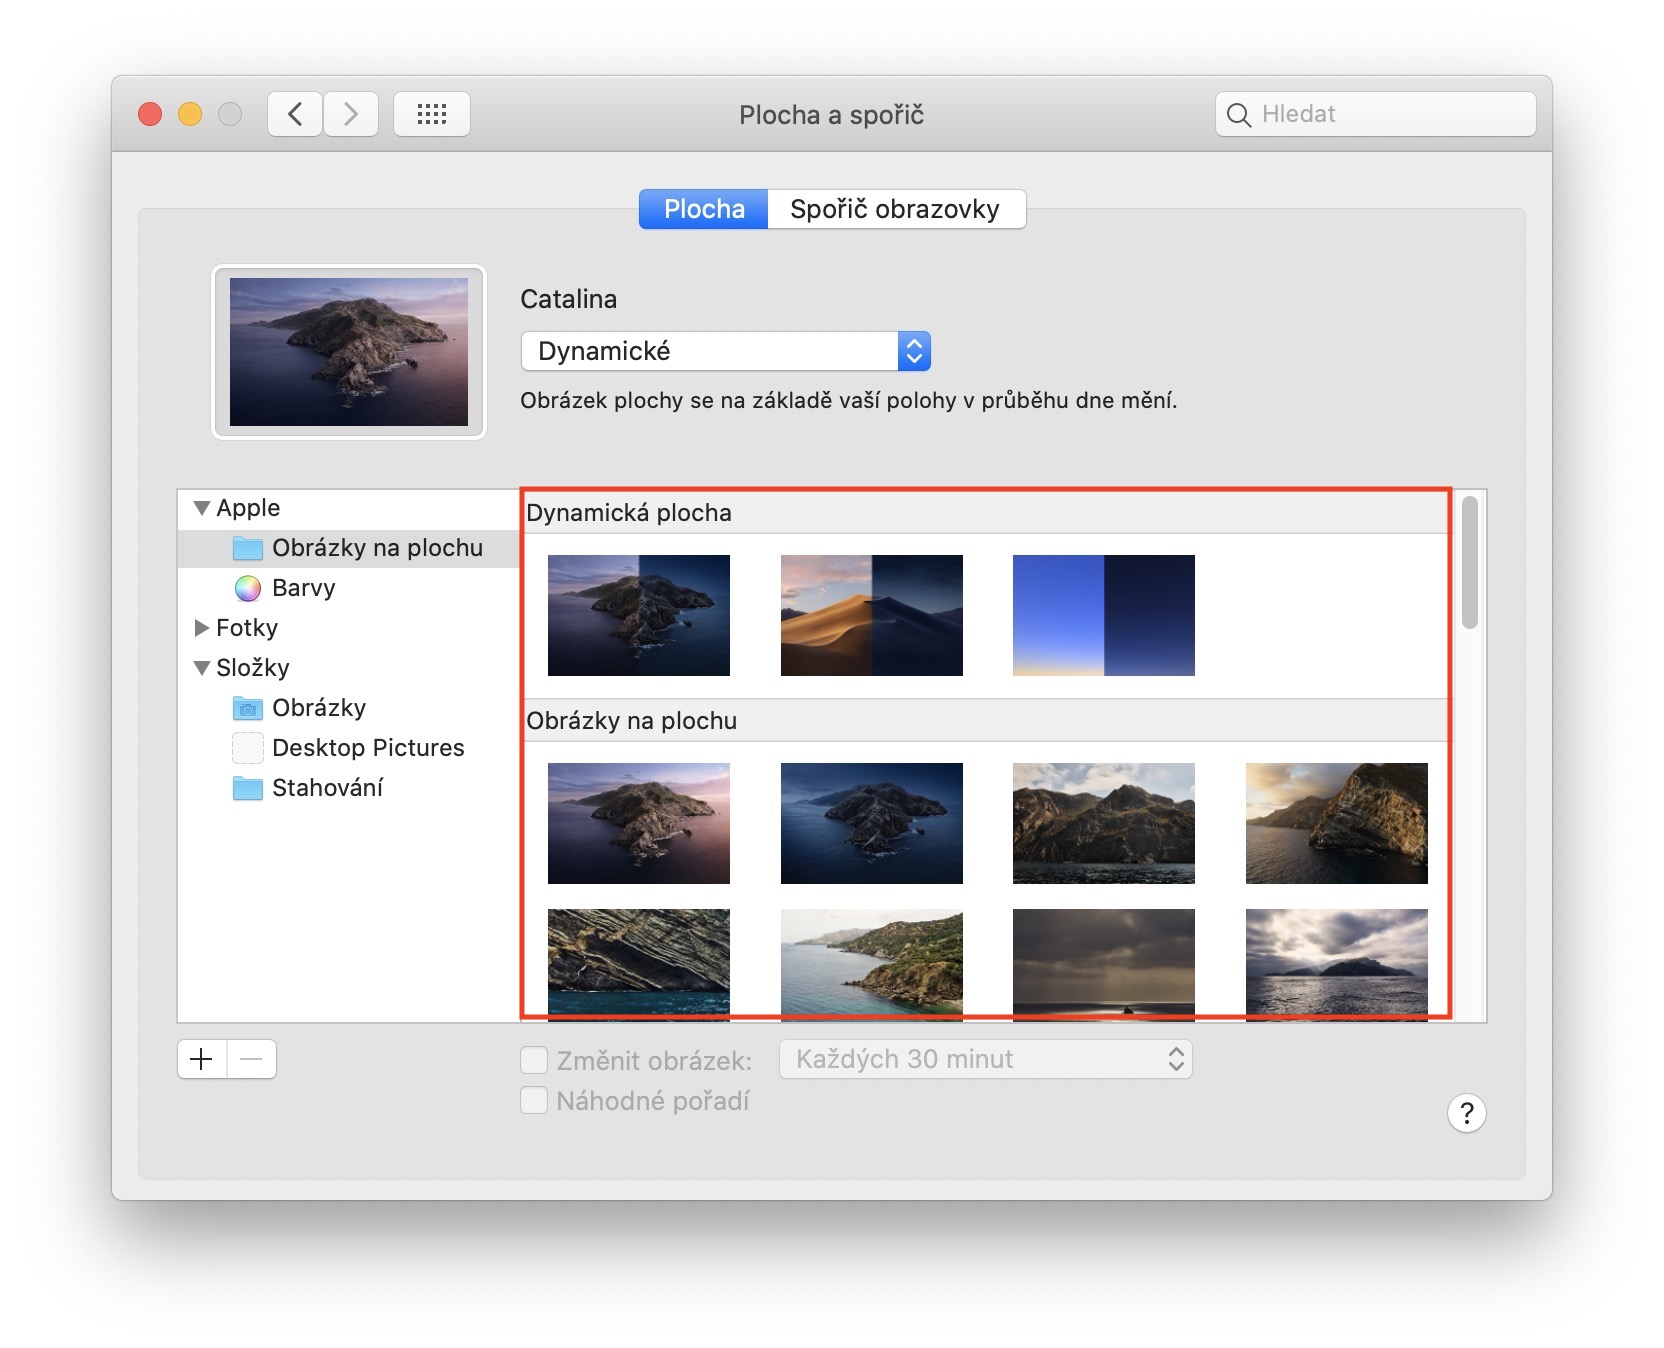The height and width of the screenshot is (1348, 1664).
Task: Collapse the Složky section triangle
Action: [202, 668]
